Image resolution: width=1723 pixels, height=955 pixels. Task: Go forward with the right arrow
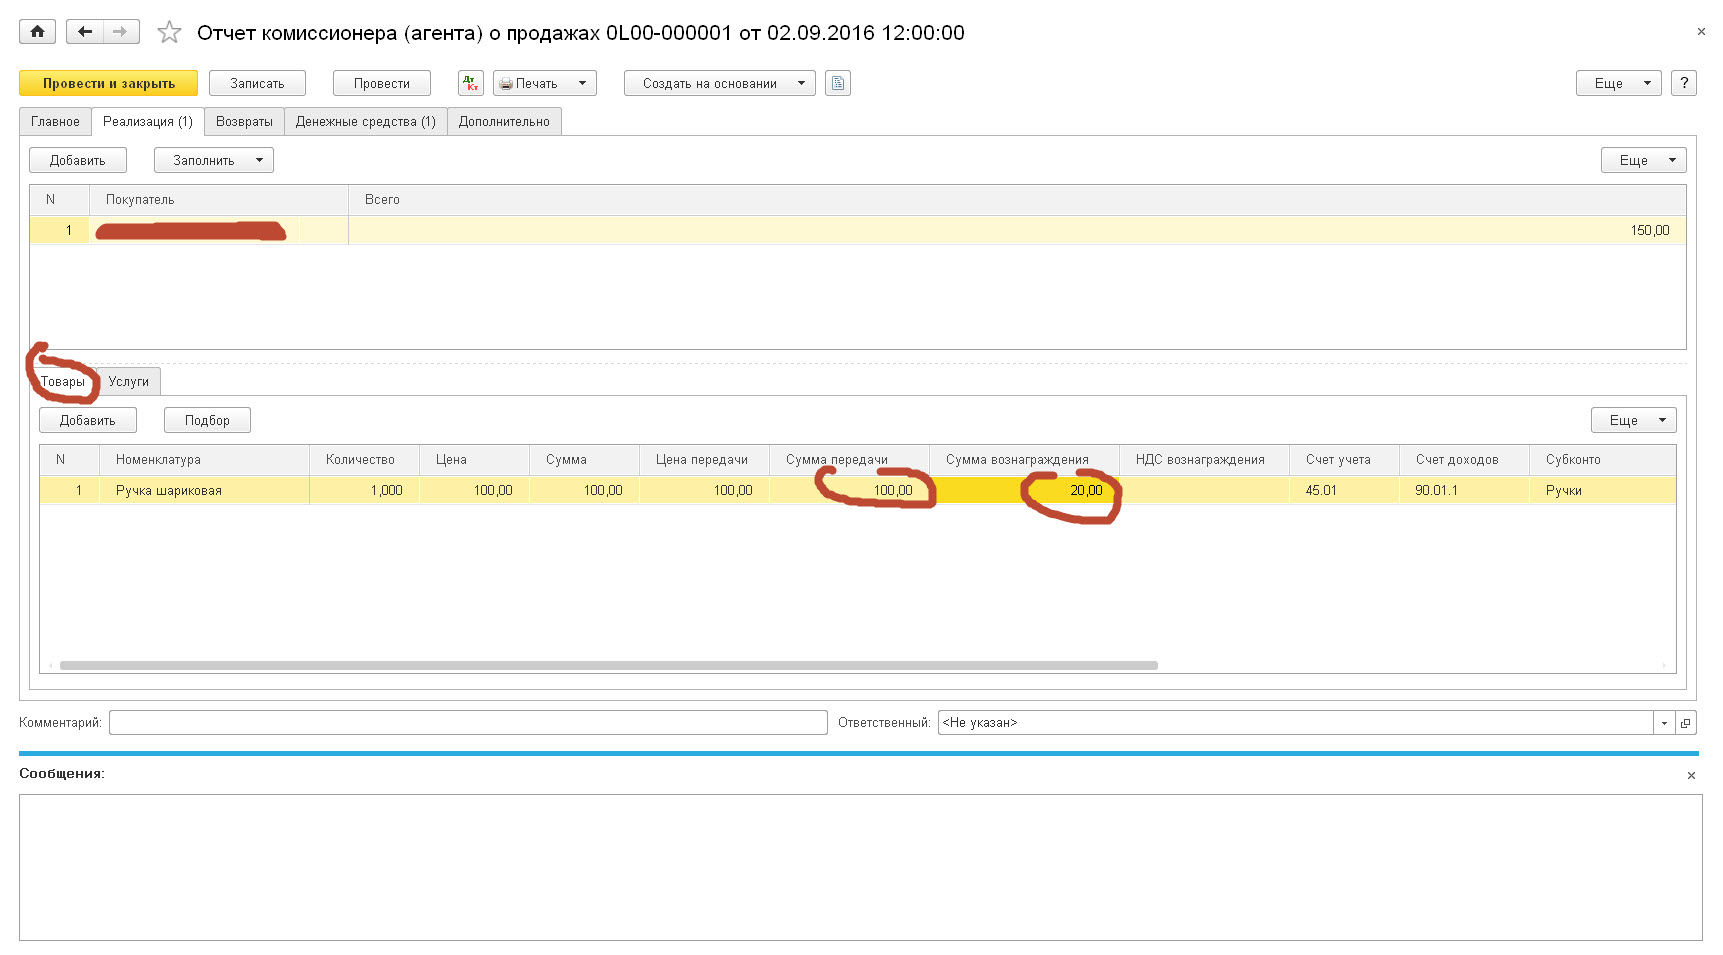(120, 32)
